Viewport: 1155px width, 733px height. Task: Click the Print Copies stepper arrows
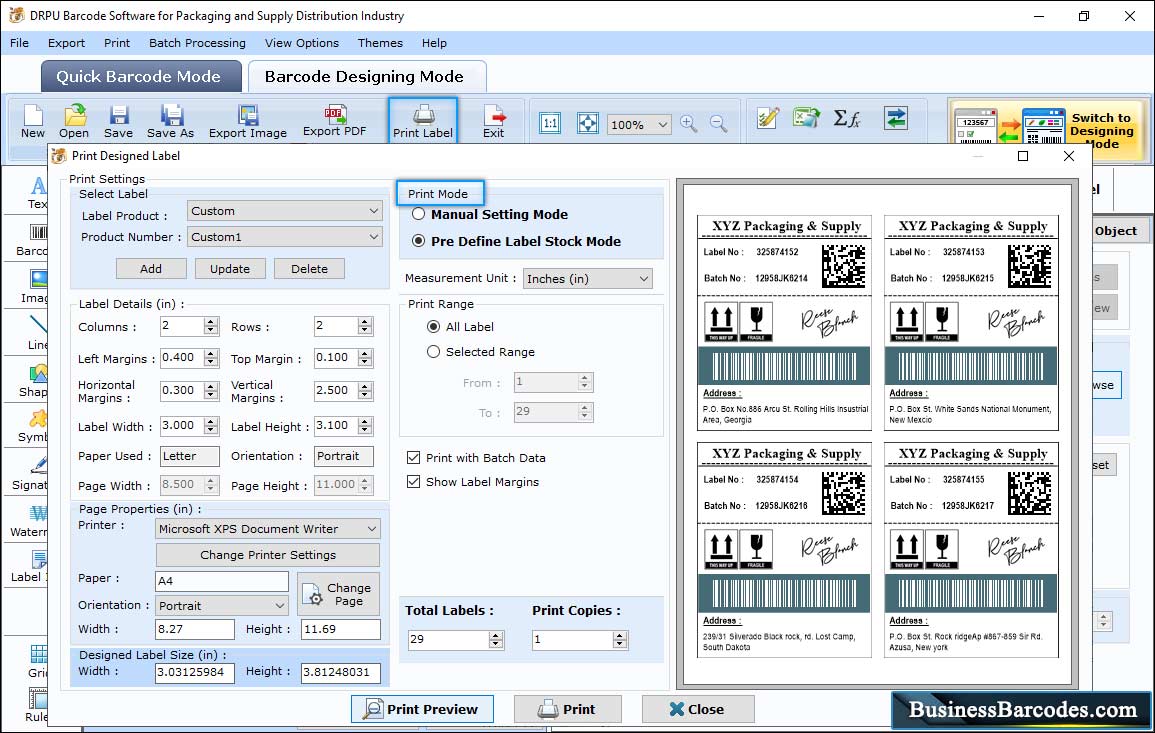pyautogui.click(x=620, y=639)
